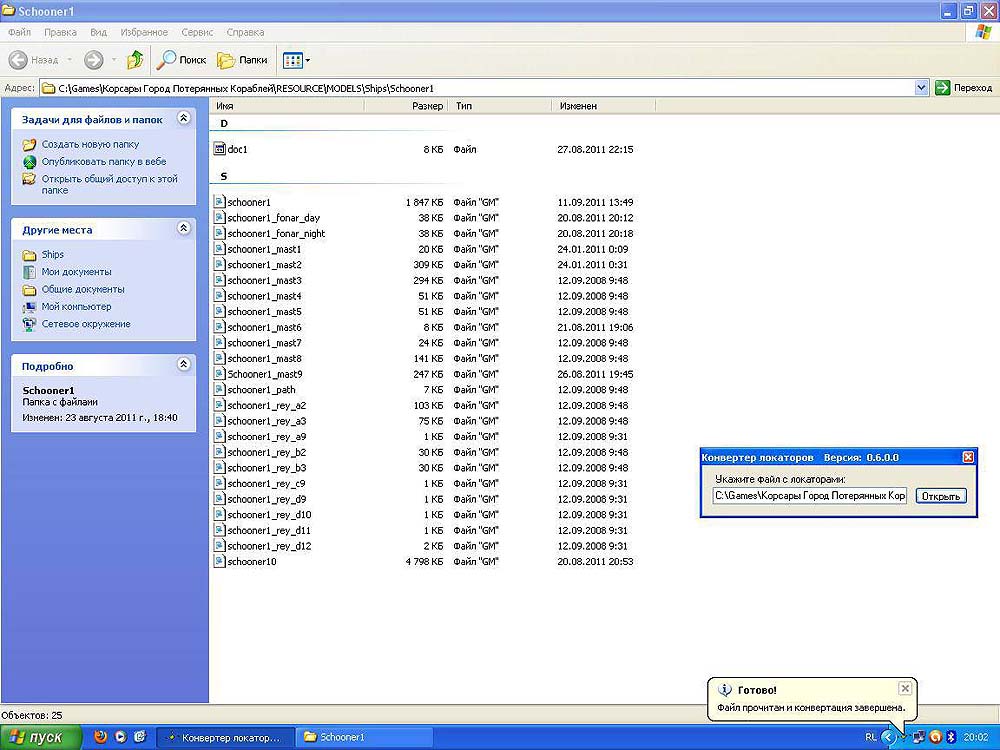1000x750 pixels.
Task: Select the schooner10 file icon
Action: 219,561
